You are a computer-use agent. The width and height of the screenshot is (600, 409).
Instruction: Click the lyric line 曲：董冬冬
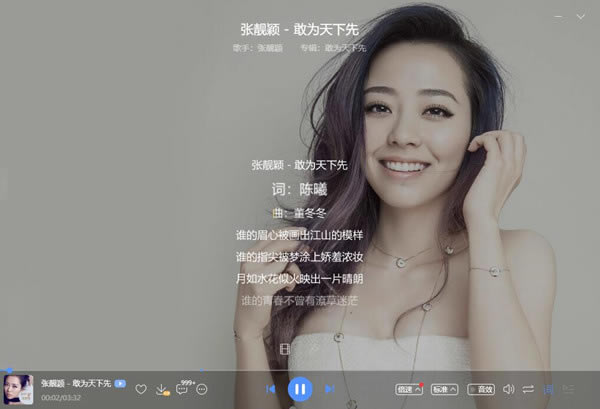click(299, 213)
